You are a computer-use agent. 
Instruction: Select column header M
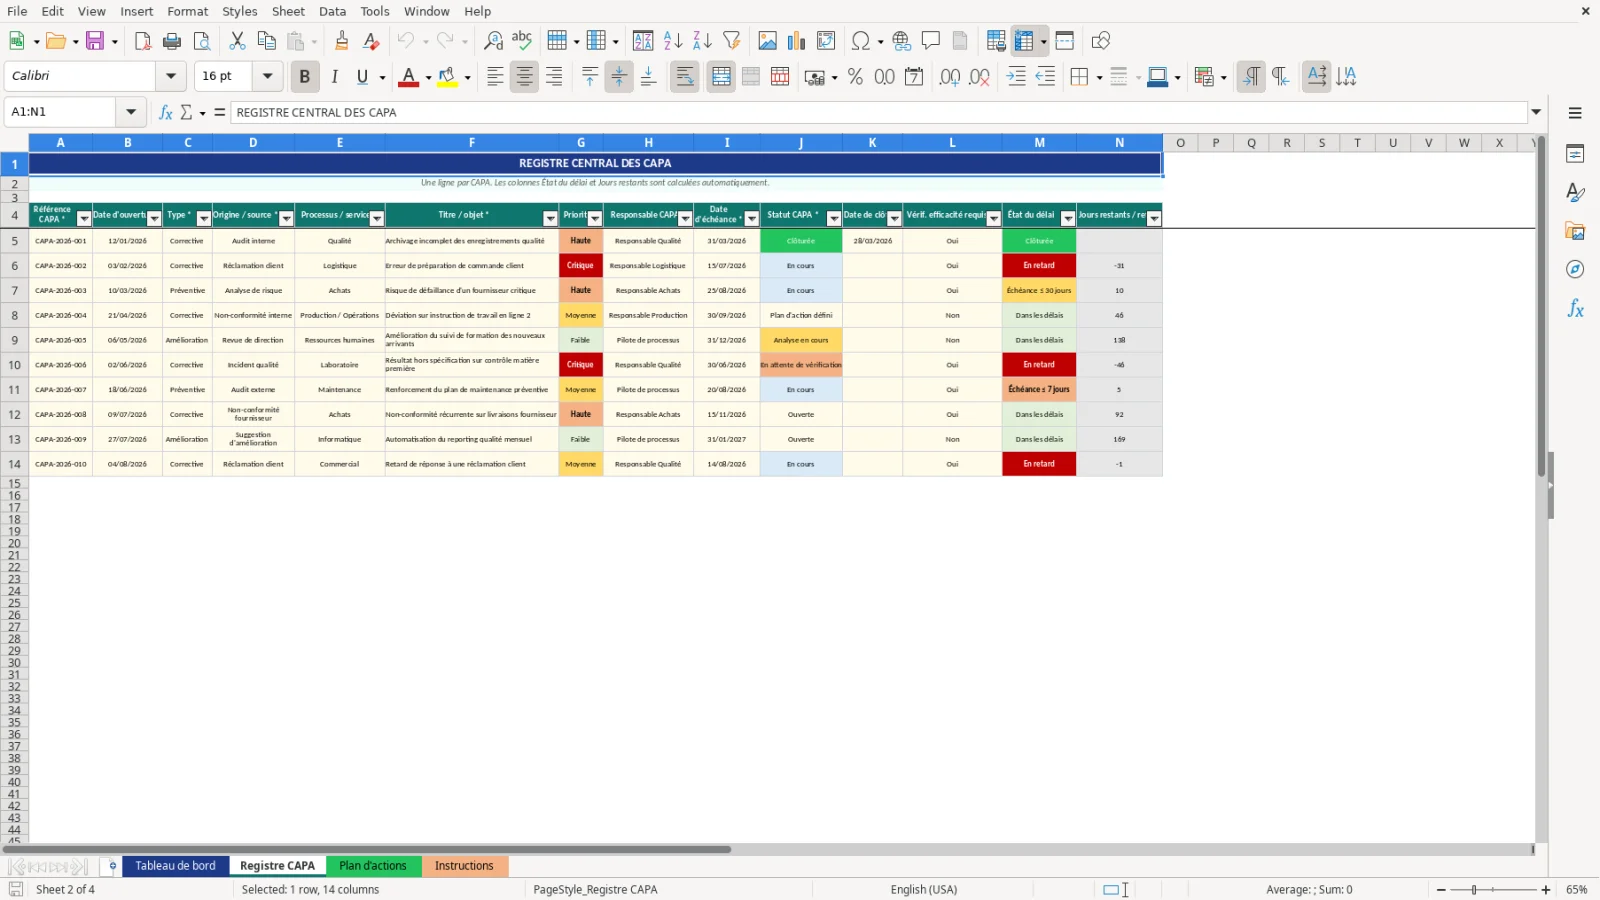1039,143
